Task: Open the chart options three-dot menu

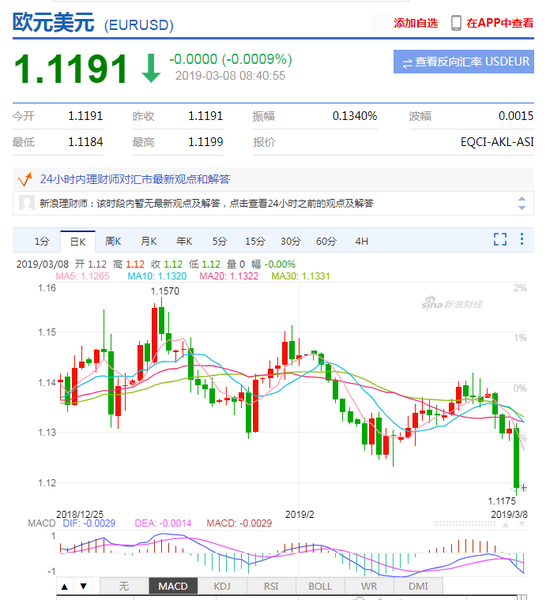Action: (x=522, y=239)
